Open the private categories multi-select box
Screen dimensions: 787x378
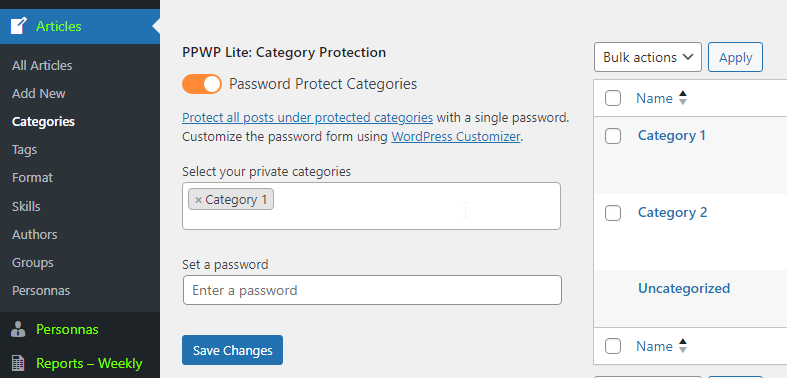click(371, 206)
